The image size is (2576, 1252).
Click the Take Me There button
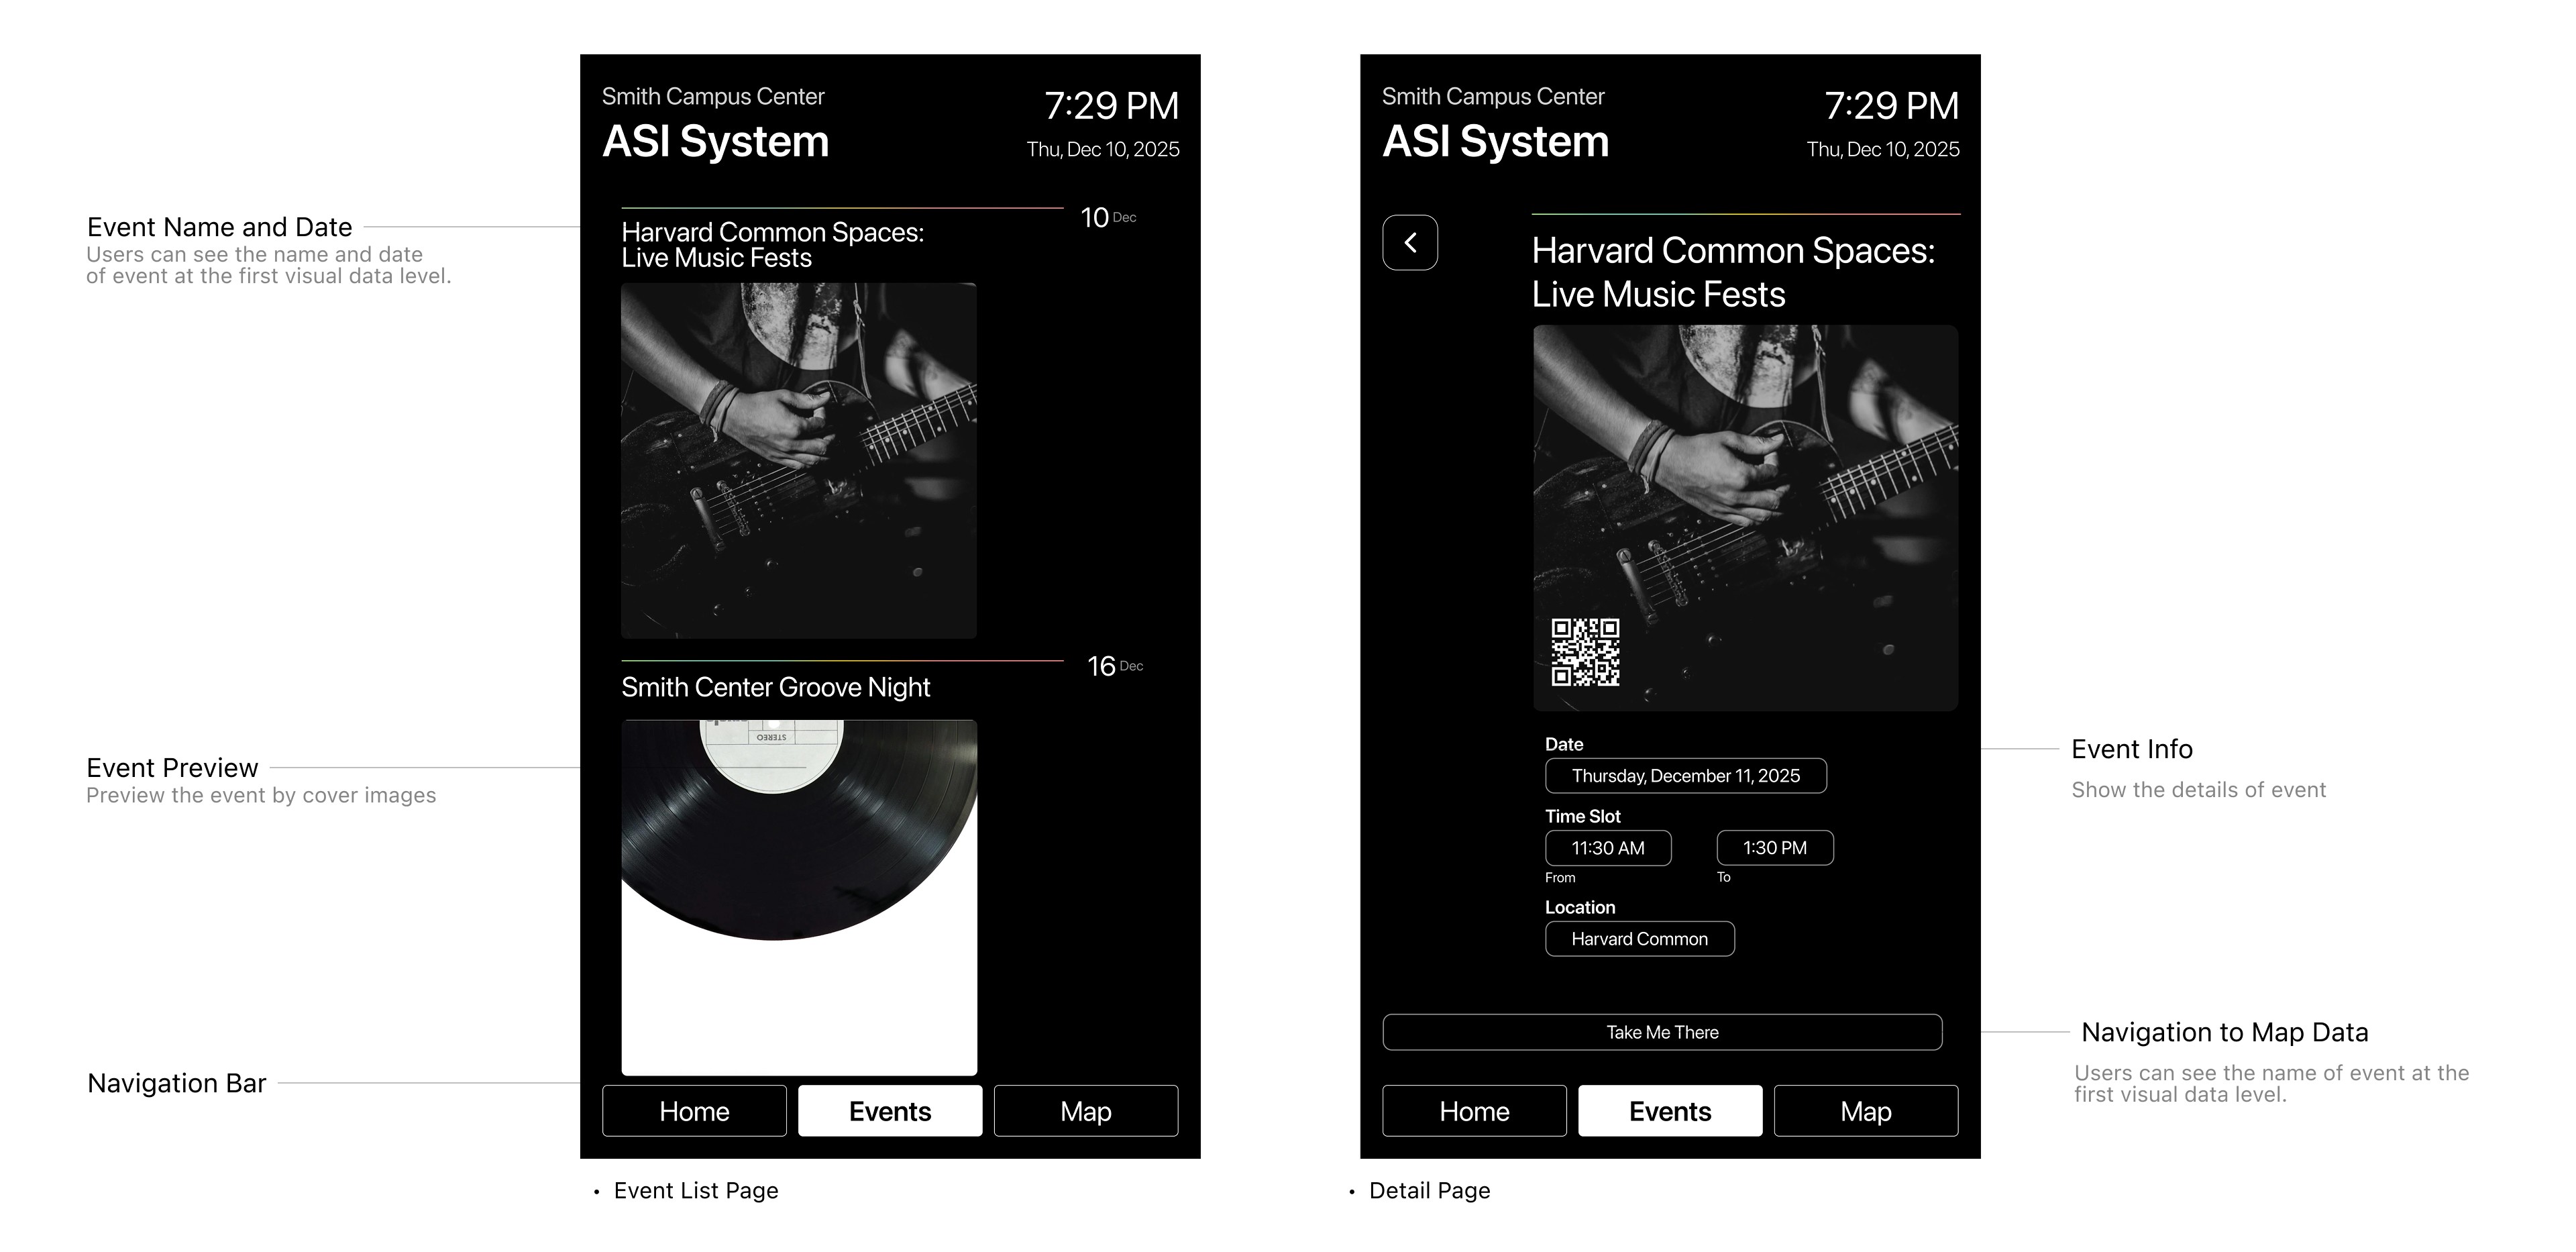pyautogui.click(x=1662, y=1032)
